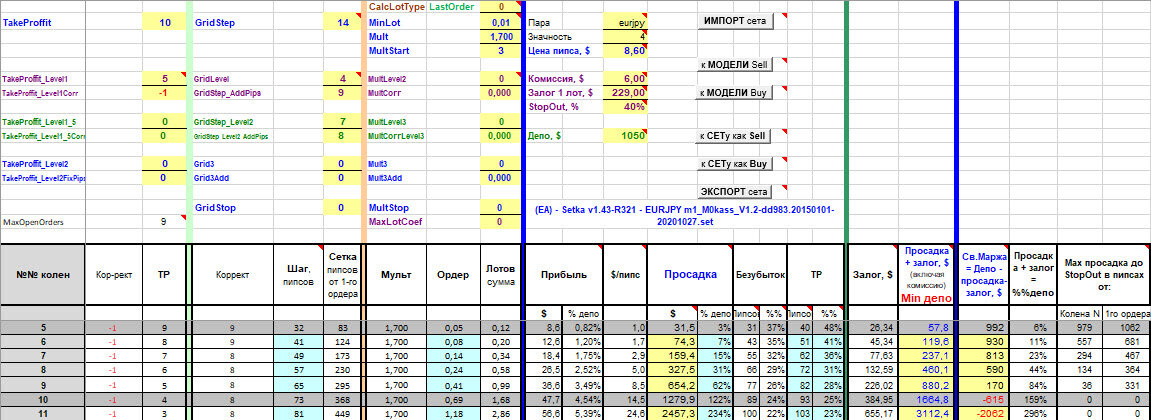Viewport: 1151px width, 420px height.
Task: Select Min депо cell 3112,4
Action: 928,413
